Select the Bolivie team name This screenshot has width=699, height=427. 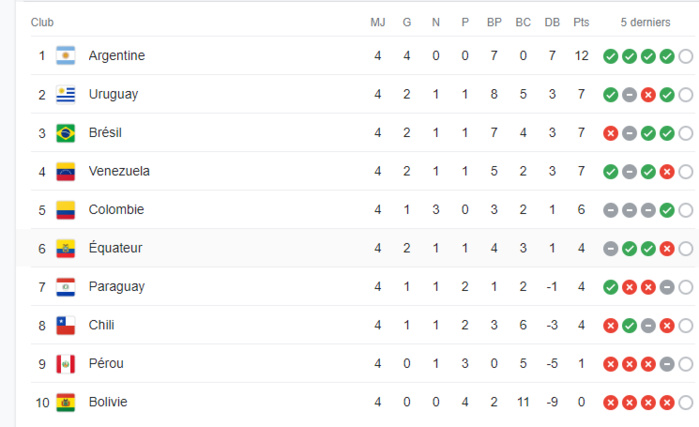[x=108, y=402]
